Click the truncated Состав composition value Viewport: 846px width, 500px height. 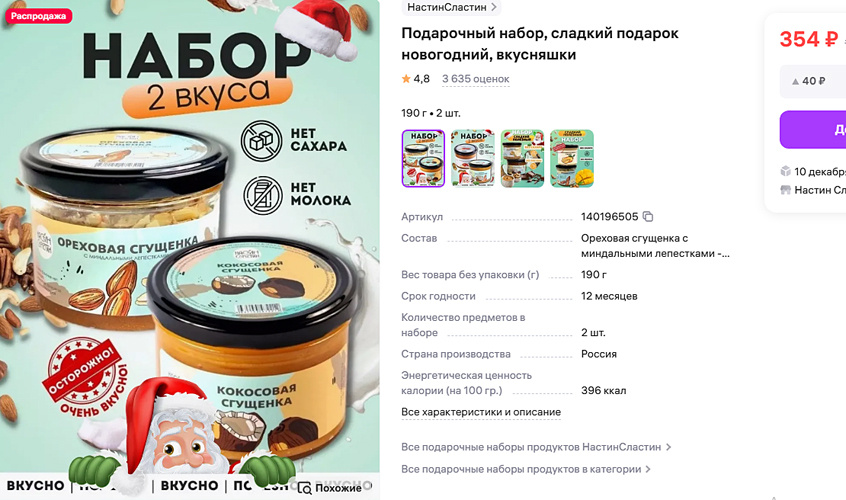[x=655, y=245]
